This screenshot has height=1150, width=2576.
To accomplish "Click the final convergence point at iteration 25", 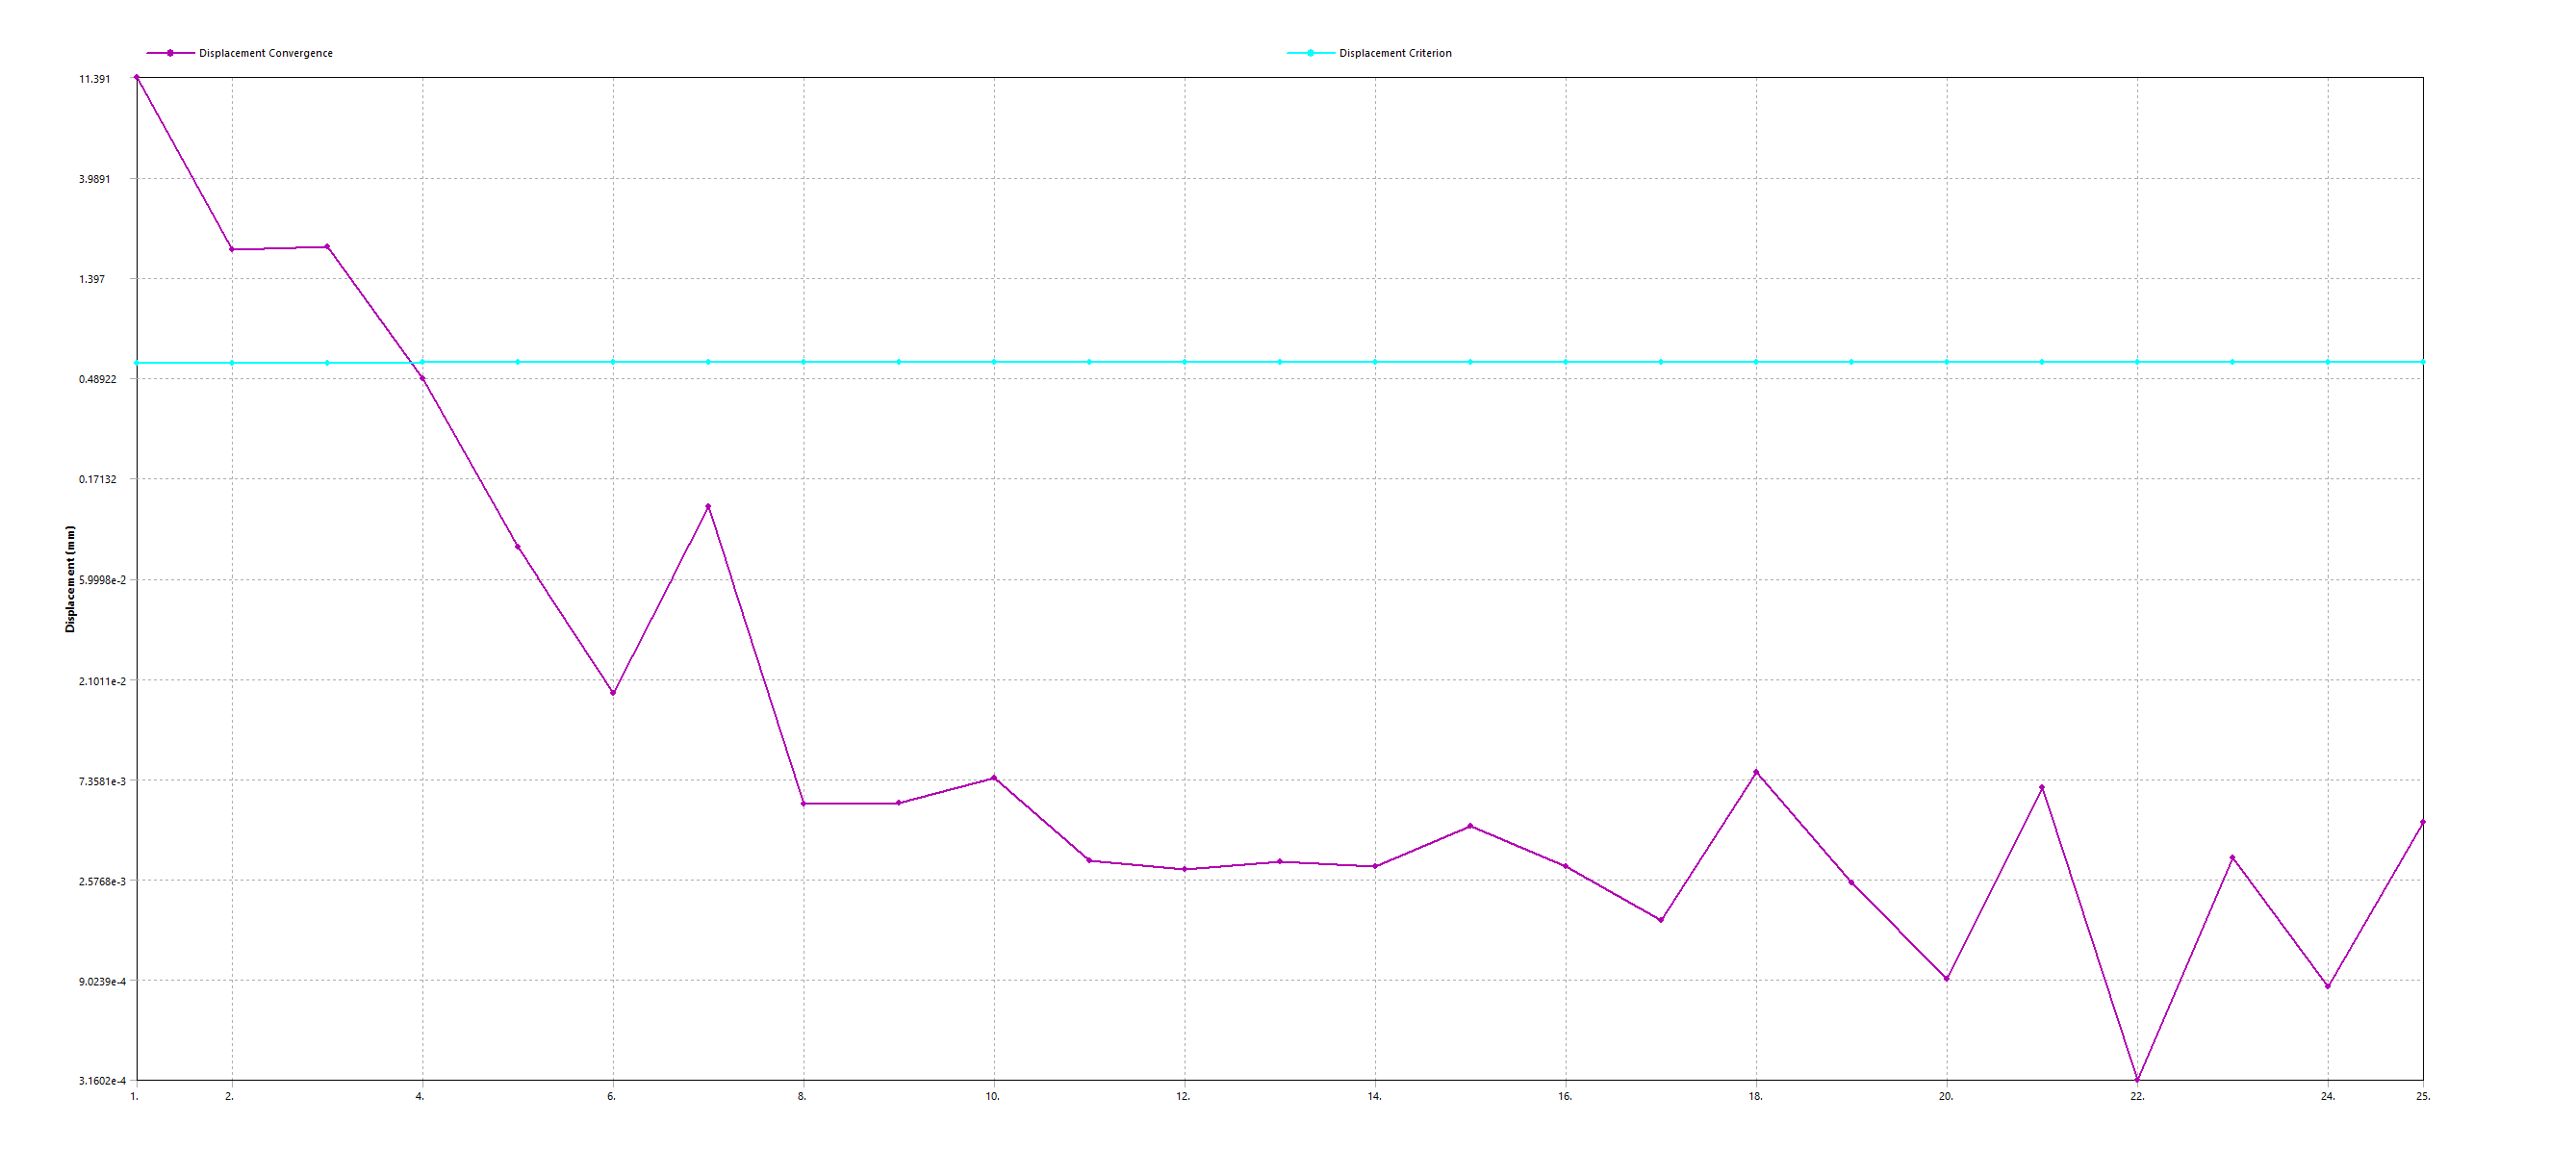I will click(2422, 822).
